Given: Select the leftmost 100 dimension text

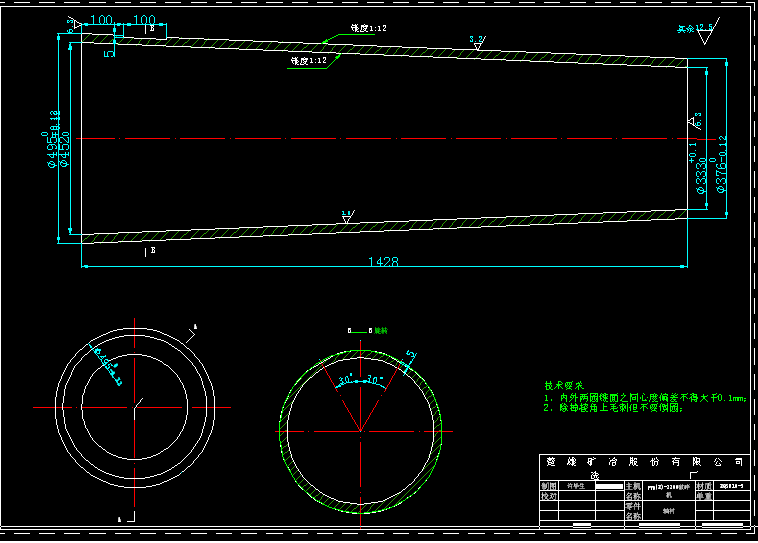Looking at the screenshot, I should [x=101, y=20].
